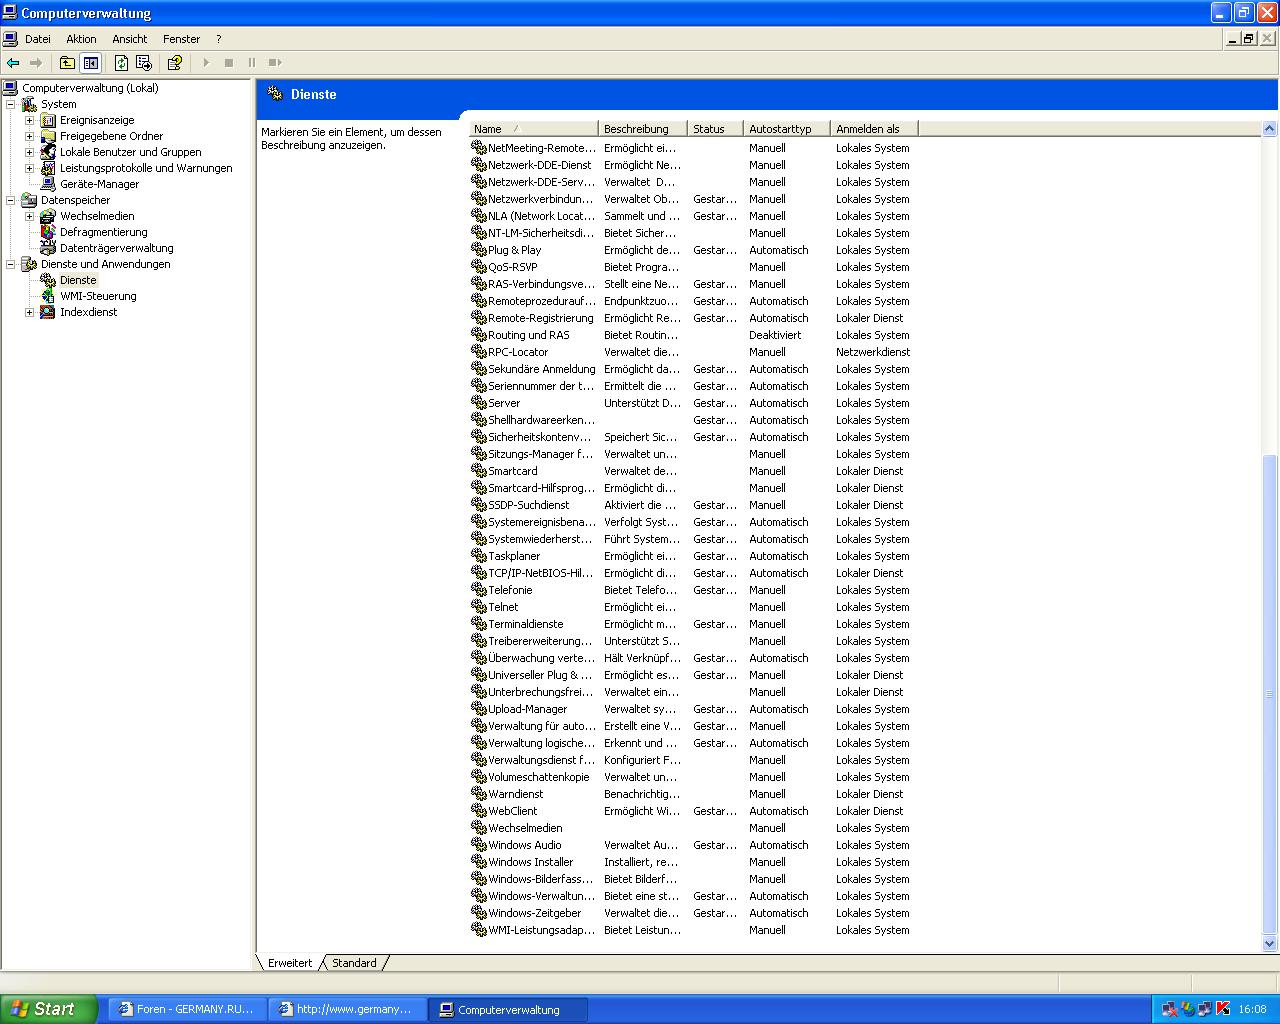
Task: Click the Export List toolbar icon
Action: (x=144, y=63)
